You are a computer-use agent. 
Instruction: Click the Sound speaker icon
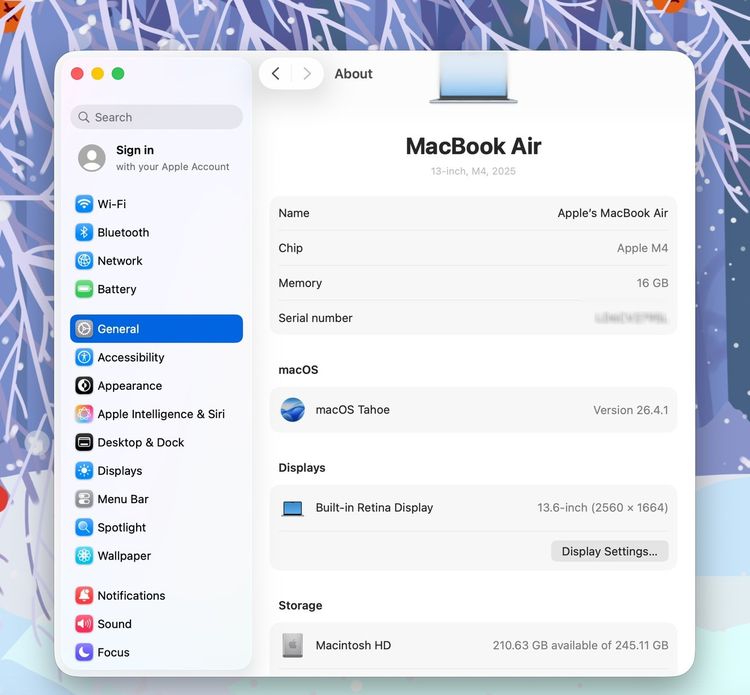pyautogui.click(x=84, y=624)
